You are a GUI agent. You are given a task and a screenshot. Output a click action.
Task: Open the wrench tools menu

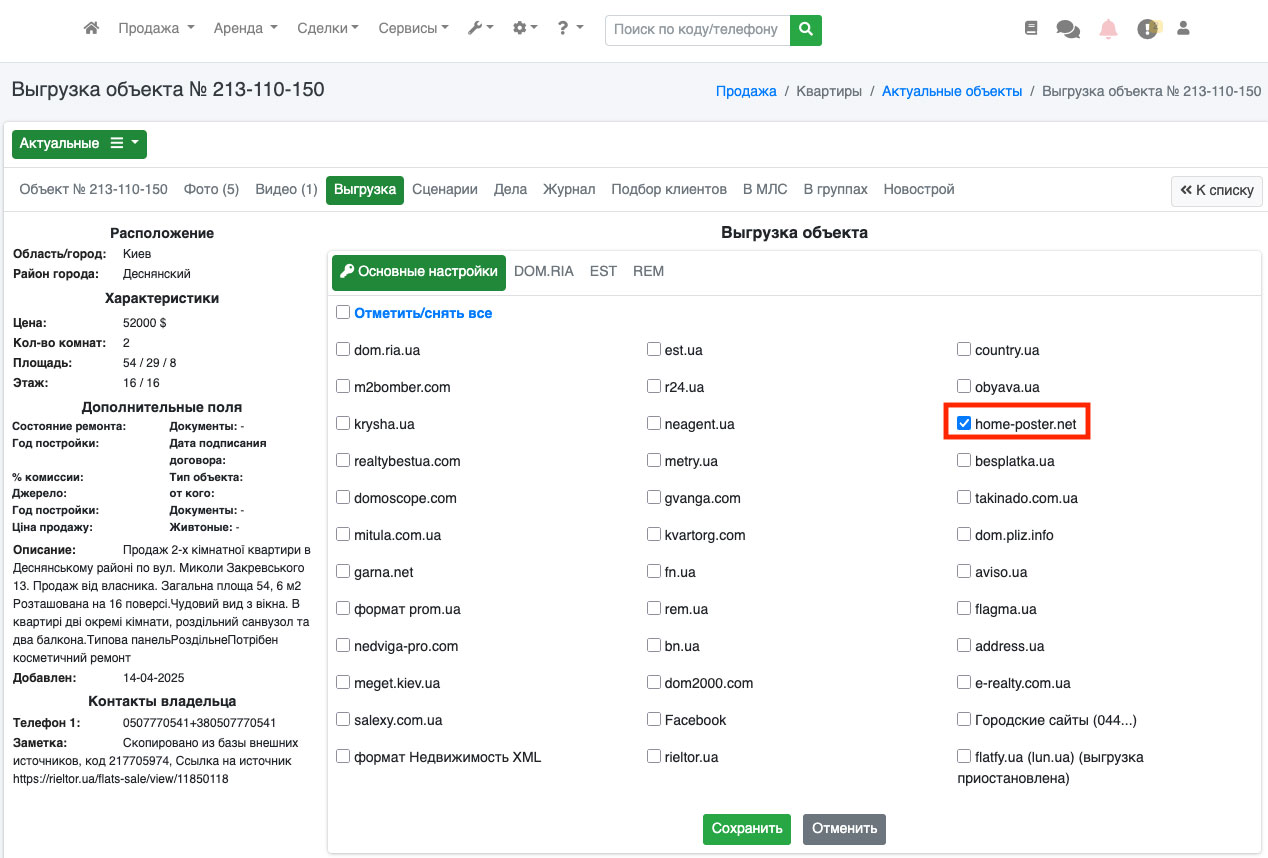click(480, 29)
